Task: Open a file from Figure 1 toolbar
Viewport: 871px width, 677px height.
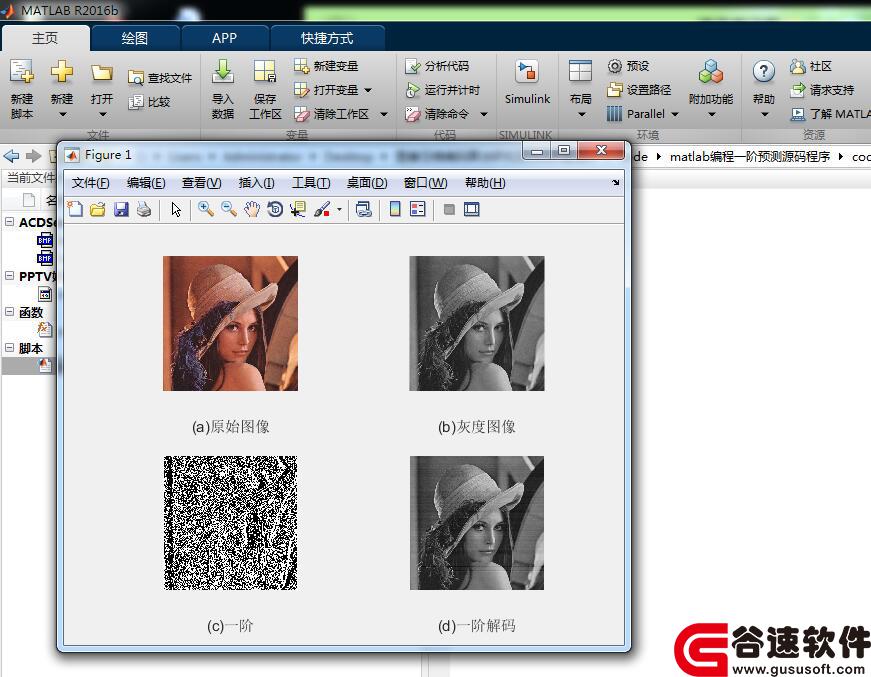Action: [x=98, y=209]
